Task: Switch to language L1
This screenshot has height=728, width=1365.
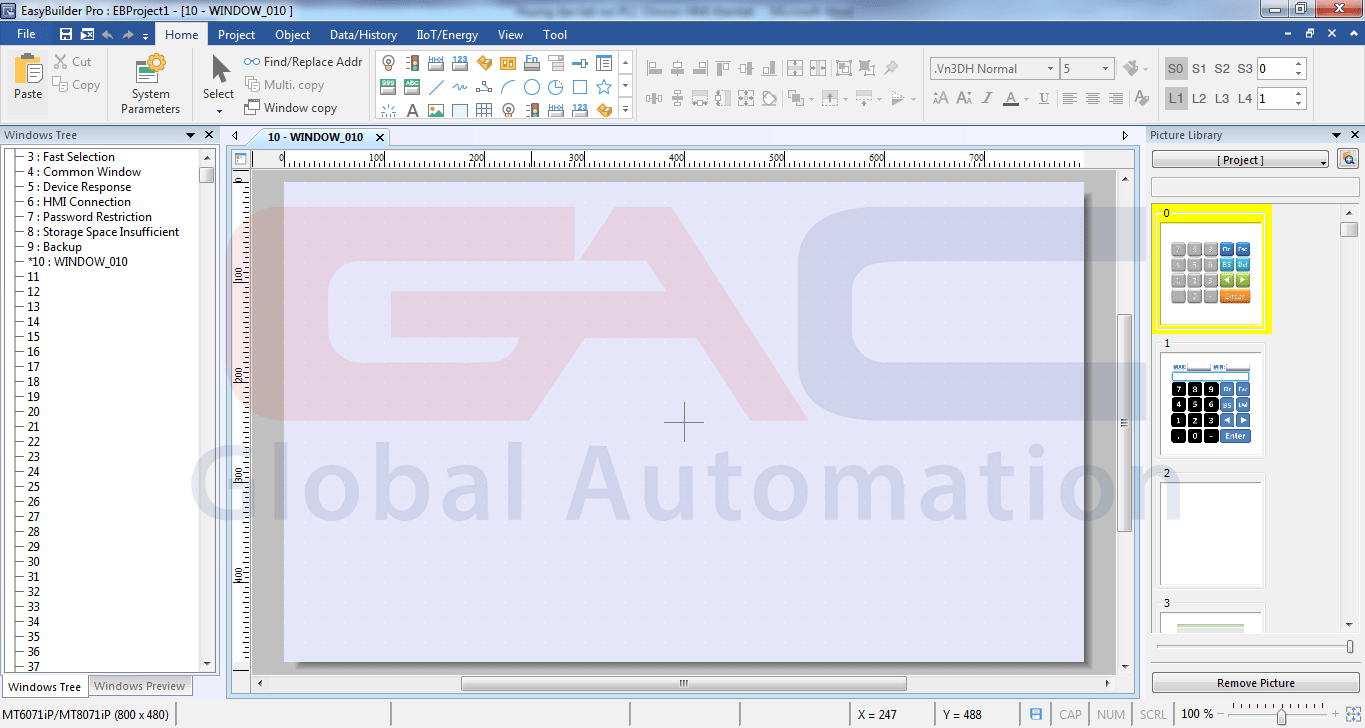Action: (x=1175, y=99)
